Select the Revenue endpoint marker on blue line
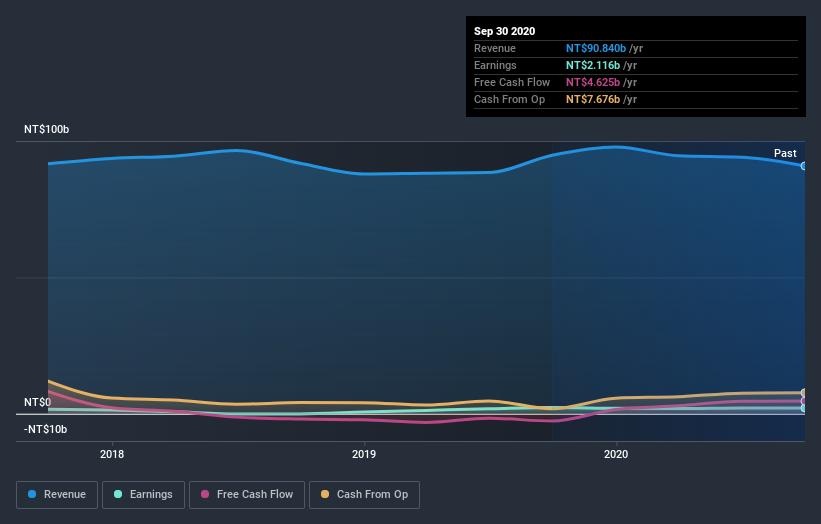 pos(804,166)
